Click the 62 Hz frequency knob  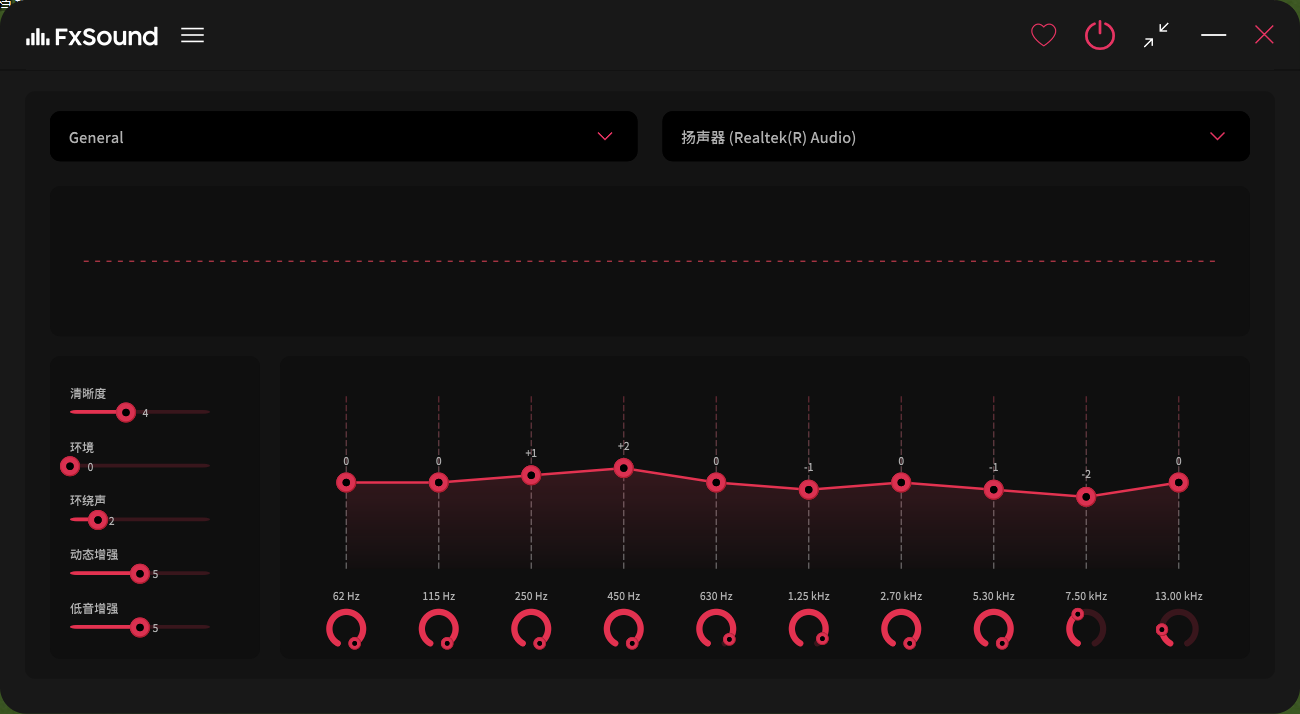[x=346, y=629]
